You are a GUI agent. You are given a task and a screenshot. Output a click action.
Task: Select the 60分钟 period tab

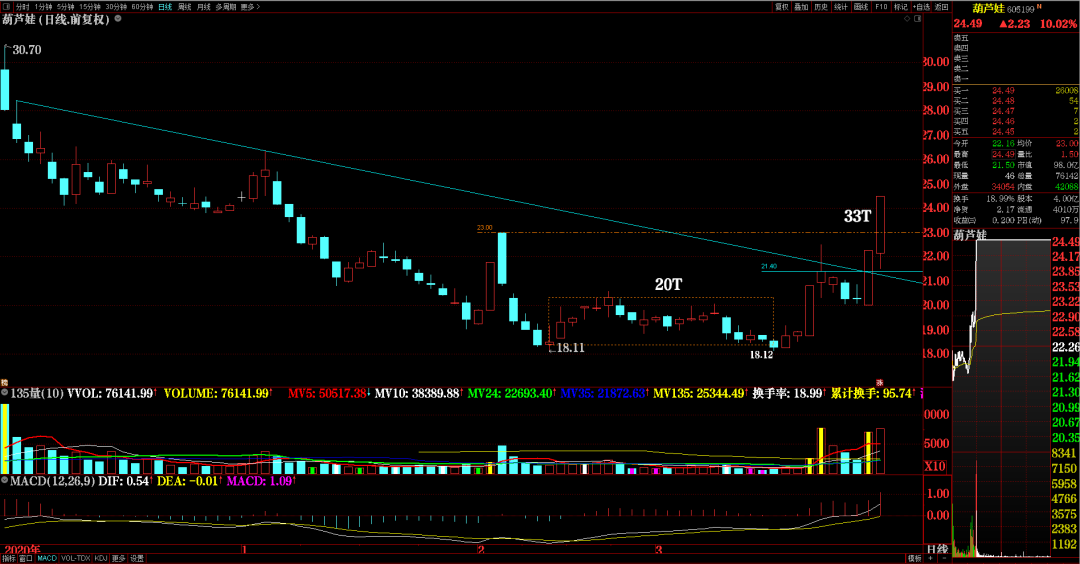coord(142,6)
